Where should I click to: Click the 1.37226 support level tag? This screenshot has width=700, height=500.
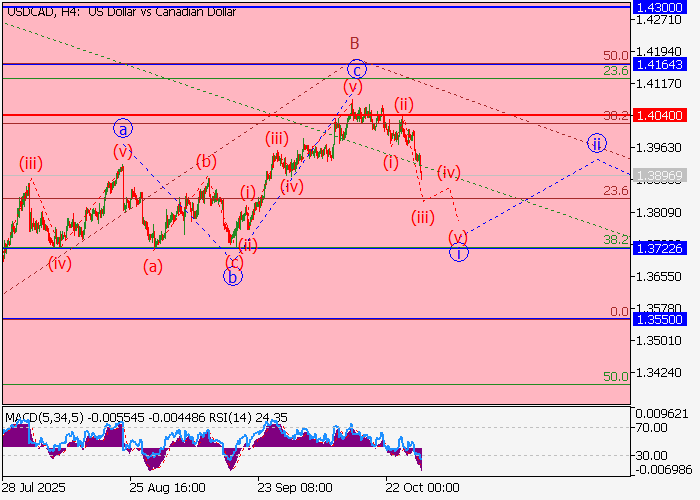(663, 248)
